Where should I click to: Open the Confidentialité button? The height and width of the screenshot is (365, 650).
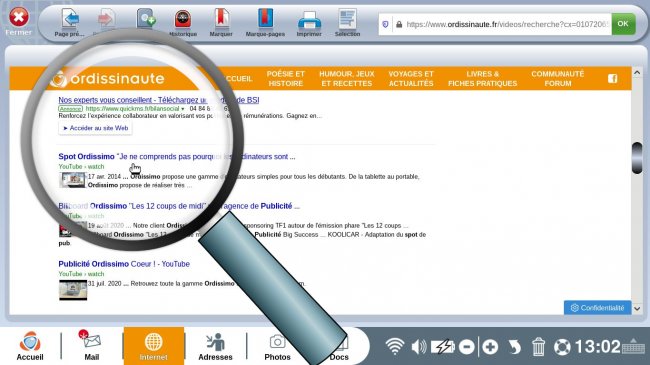click(x=597, y=308)
